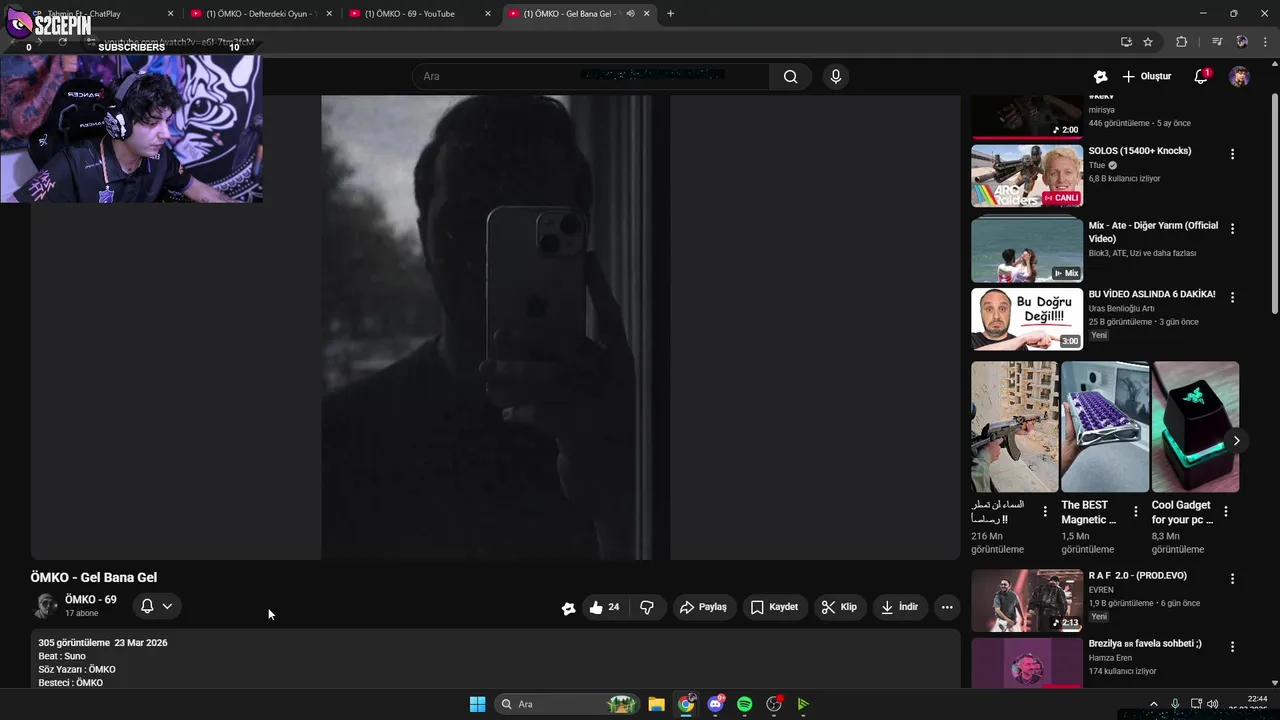Open options for Brezilya favela sohbeti video
Image resolution: width=1280 pixels, height=720 pixels.
pyautogui.click(x=1232, y=647)
